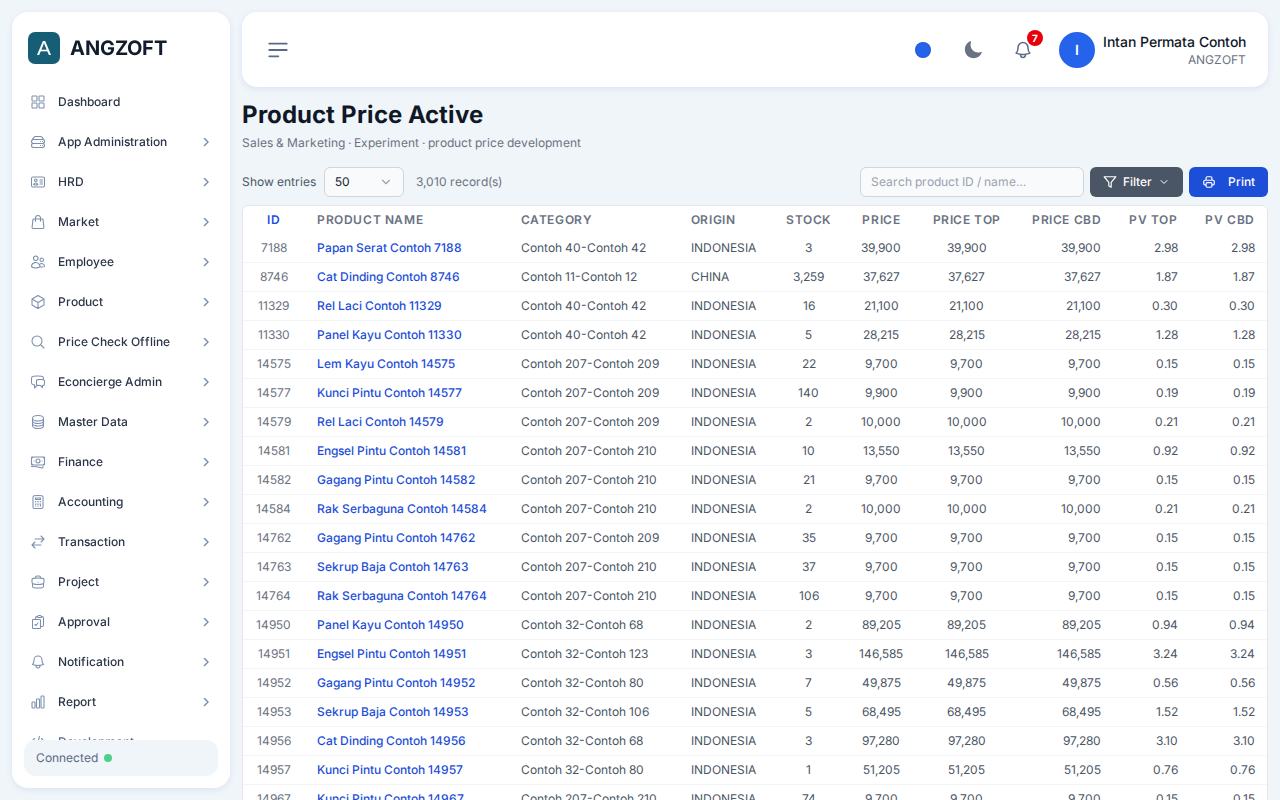
Task: Sort by the STOCK column header
Action: pos(808,220)
